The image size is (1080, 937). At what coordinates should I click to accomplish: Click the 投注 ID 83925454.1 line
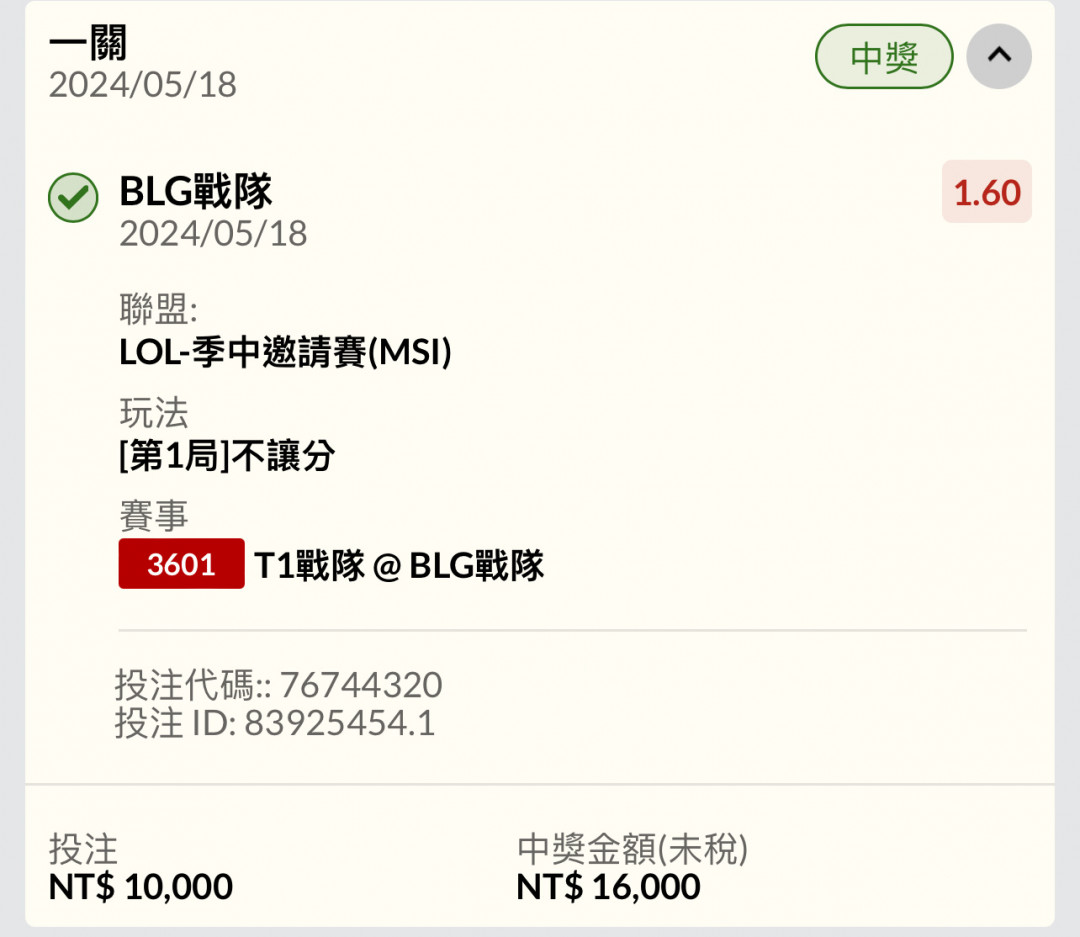click(275, 723)
